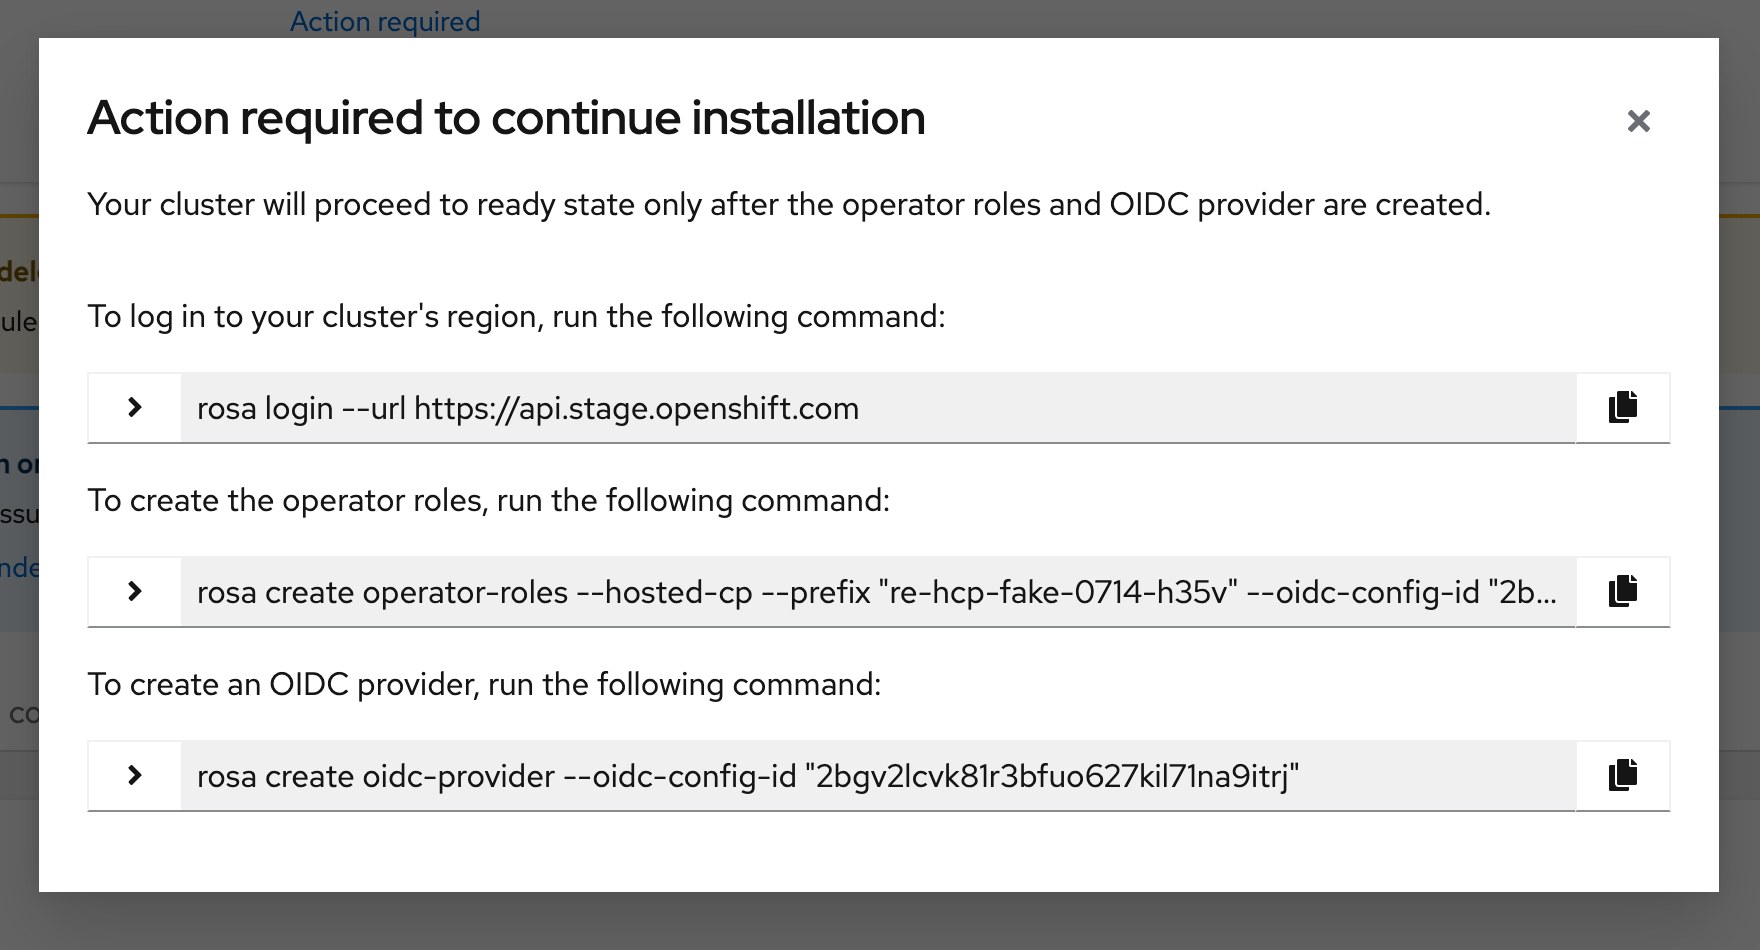
Task: Click the prefix value "re-hcp-fake-0714-h35v"
Action: (x=1058, y=593)
